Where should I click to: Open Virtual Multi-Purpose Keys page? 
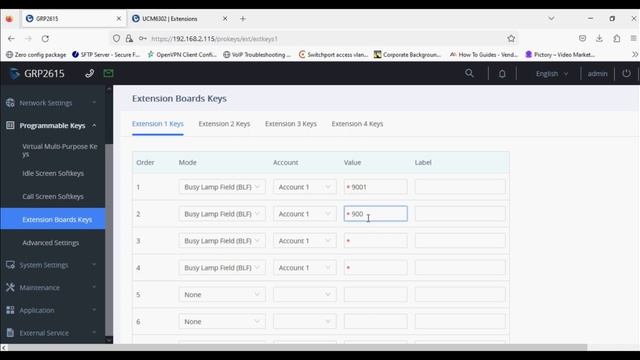pyautogui.click(x=60, y=150)
